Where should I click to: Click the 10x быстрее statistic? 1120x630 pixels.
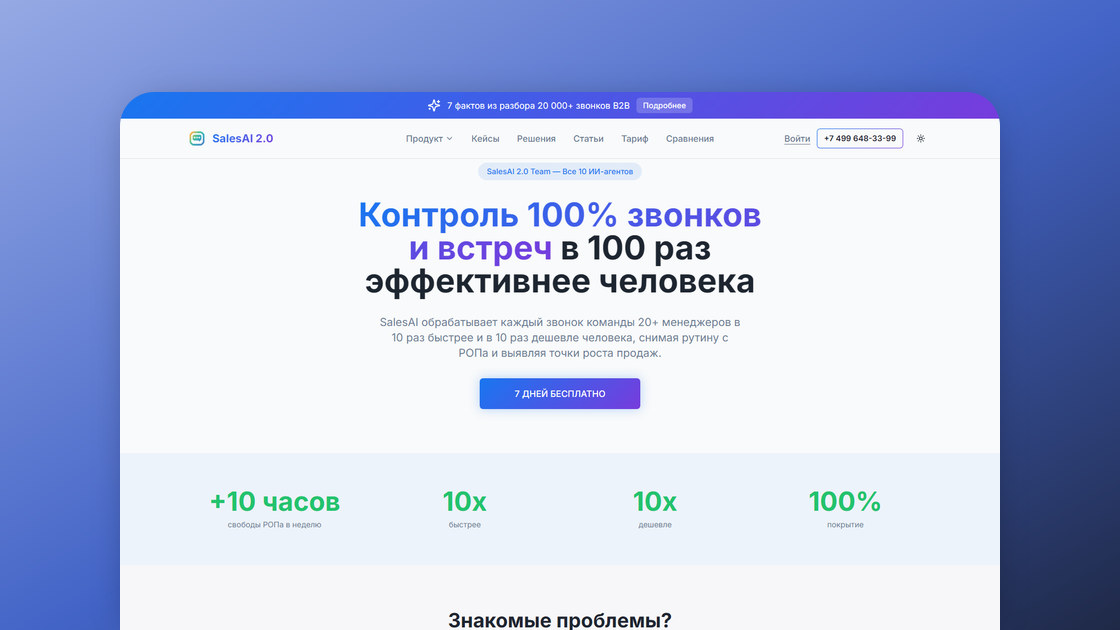tap(464, 509)
